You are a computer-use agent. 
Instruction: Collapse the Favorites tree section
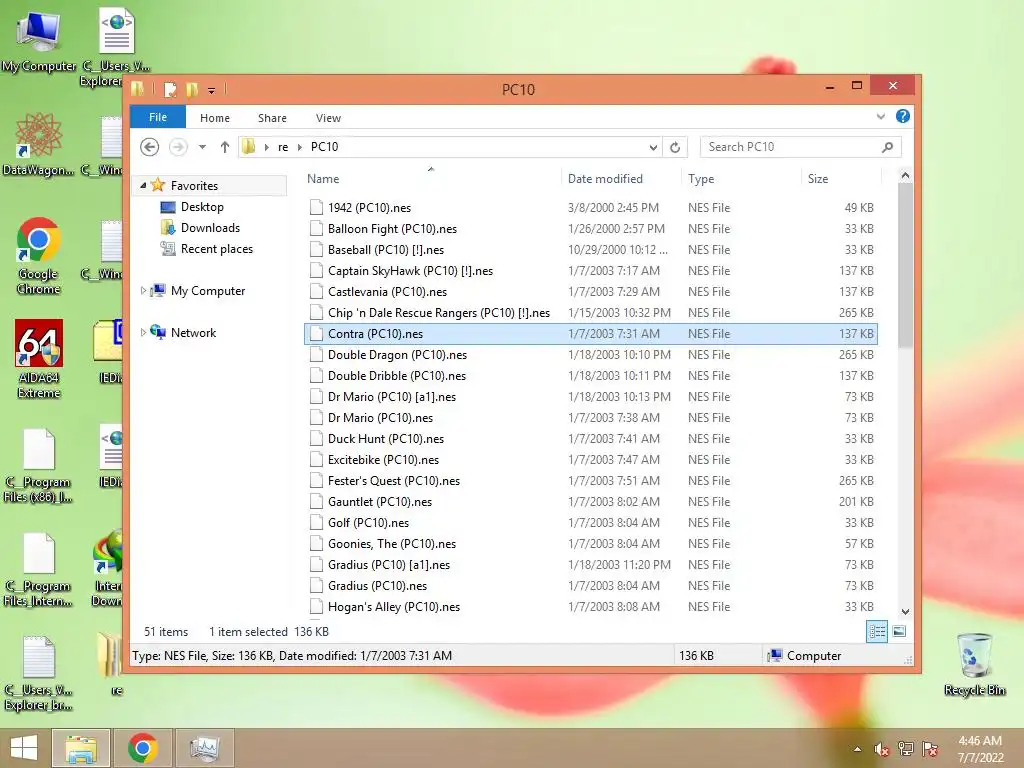[x=143, y=185]
